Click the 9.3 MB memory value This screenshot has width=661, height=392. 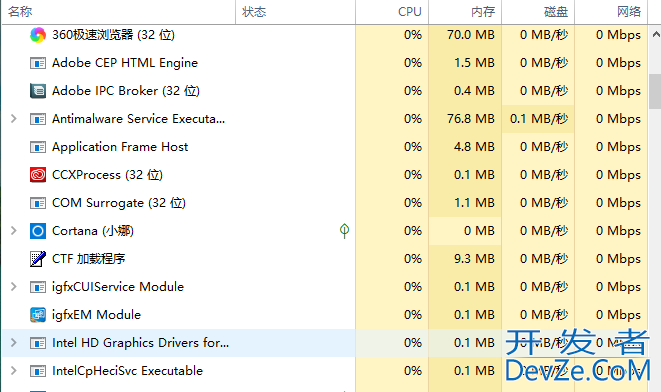[x=474, y=258]
